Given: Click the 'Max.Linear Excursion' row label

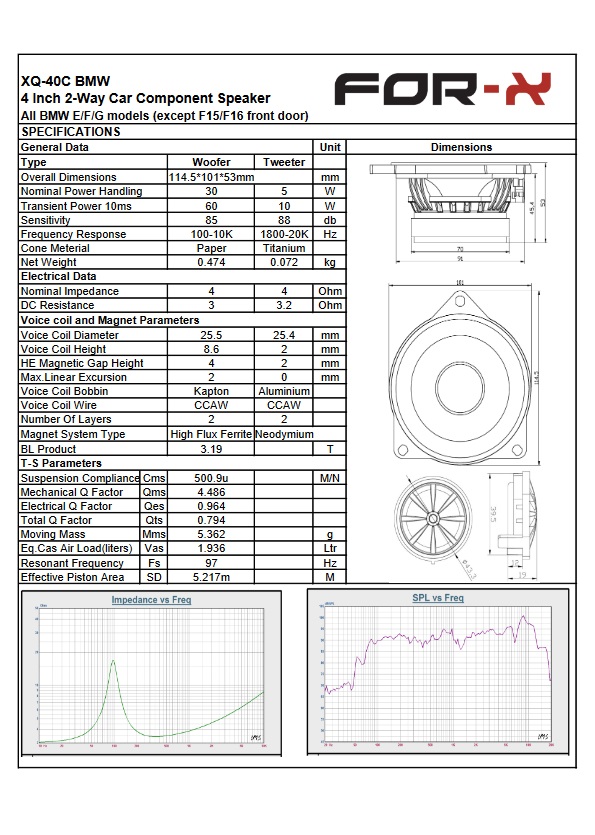Looking at the screenshot, I should 74,377.
